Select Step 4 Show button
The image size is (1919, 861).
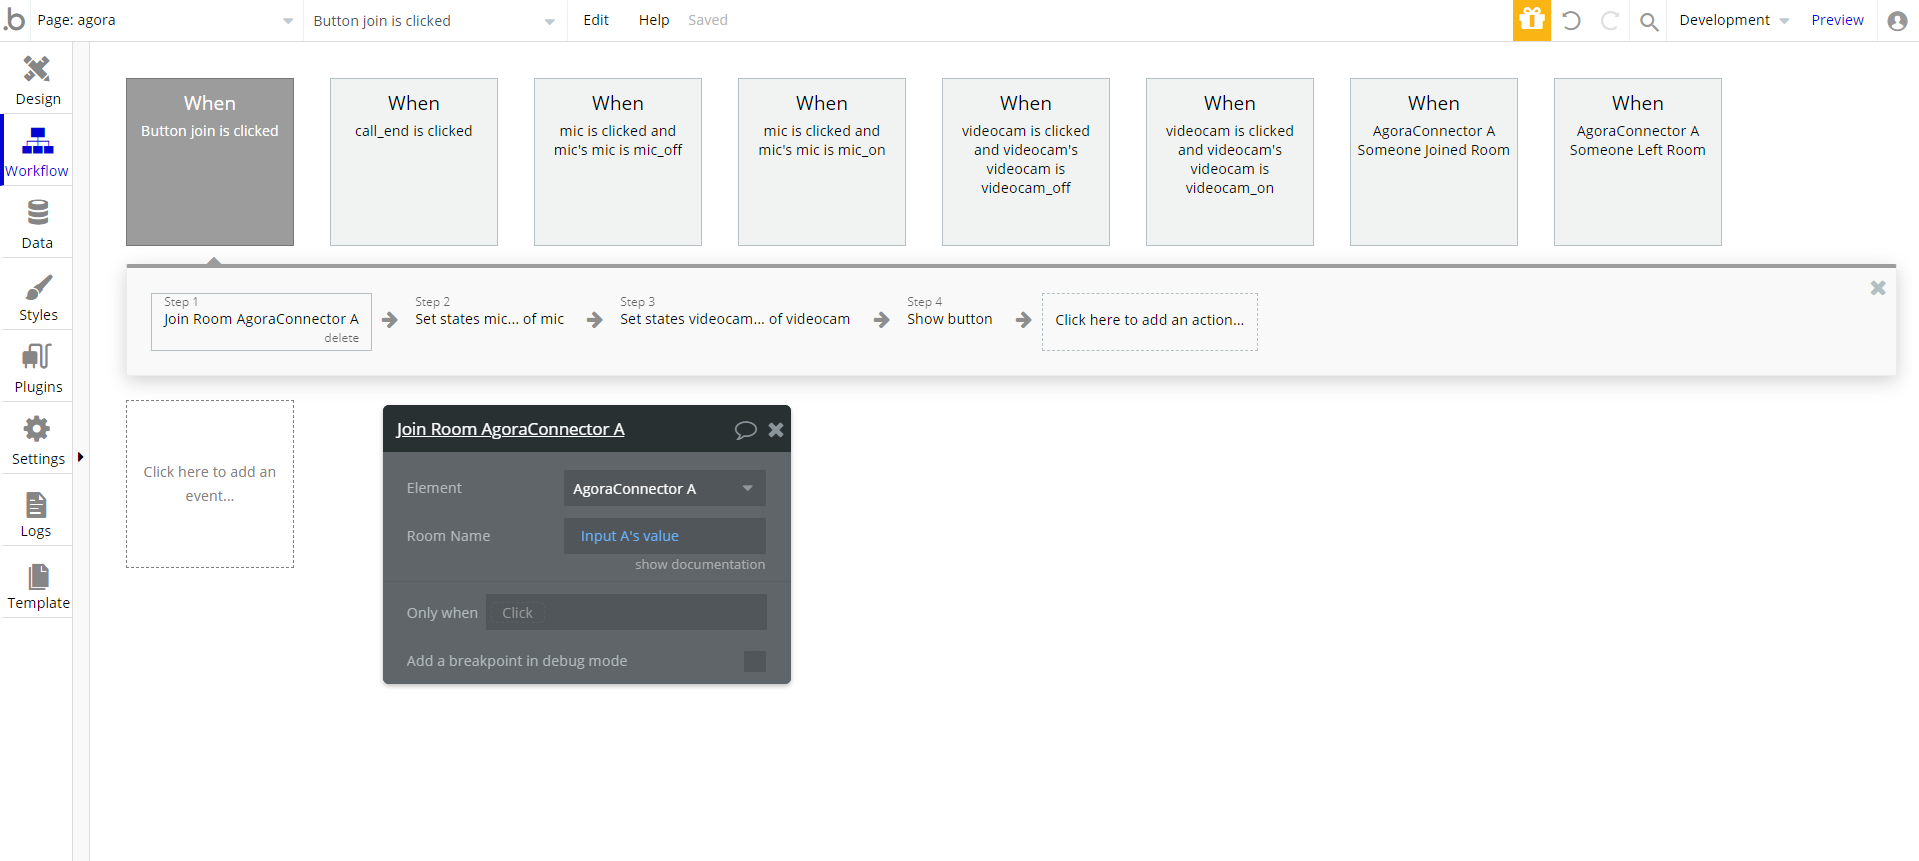click(x=949, y=312)
